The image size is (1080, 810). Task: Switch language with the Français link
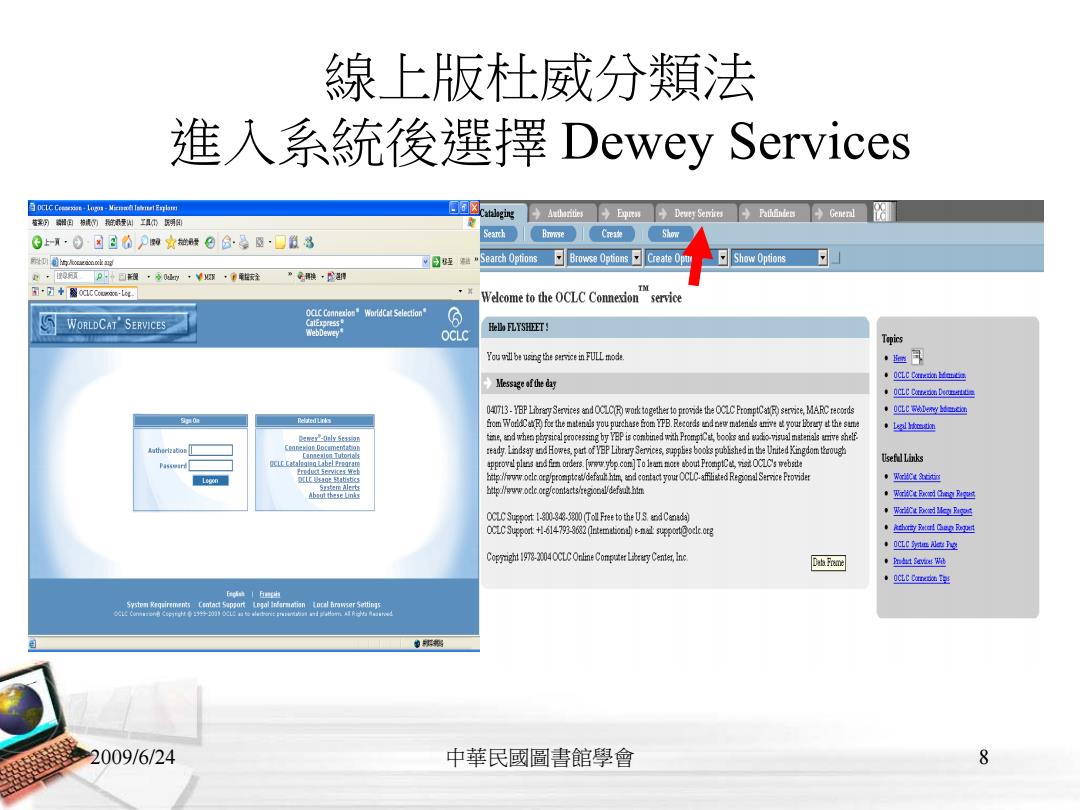[270, 594]
